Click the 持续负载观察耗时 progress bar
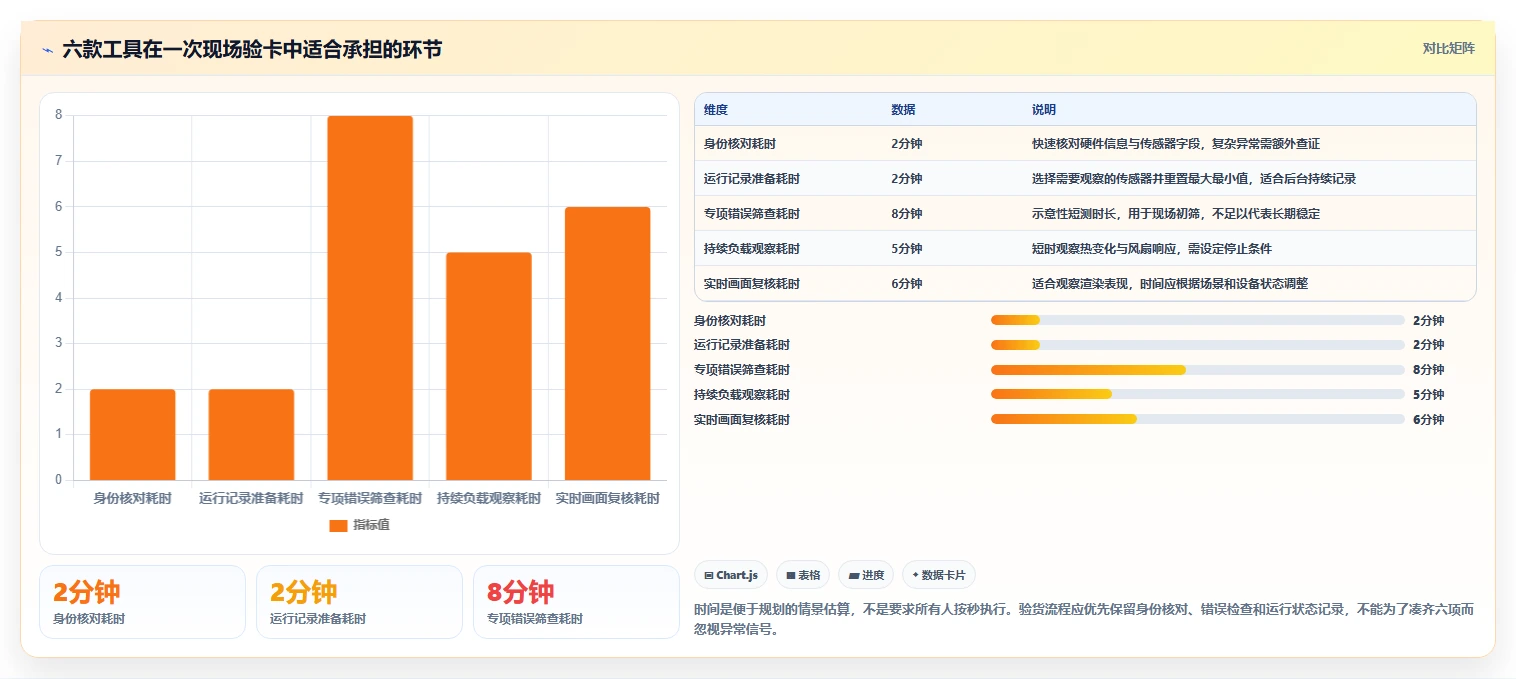 [x=1198, y=394]
